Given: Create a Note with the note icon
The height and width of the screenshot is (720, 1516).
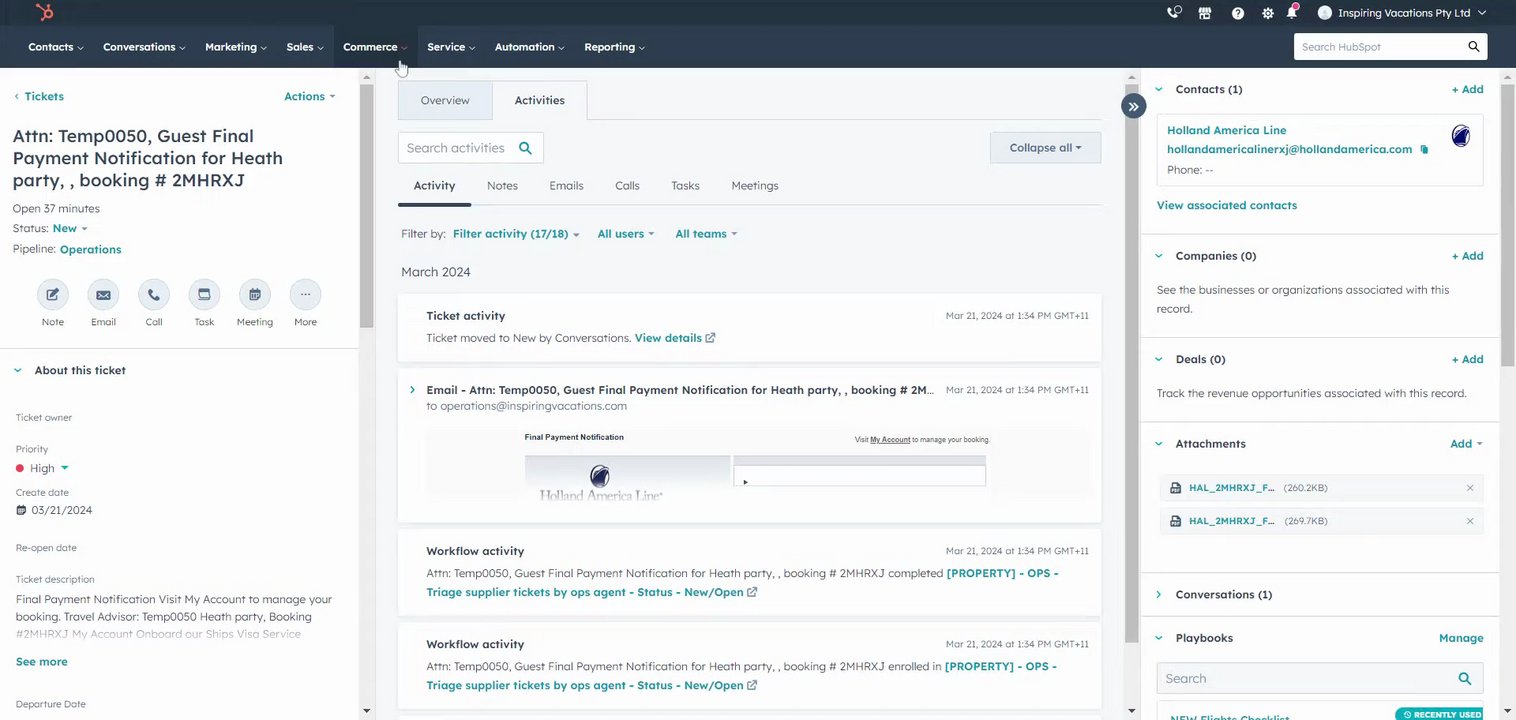Looking at the screenshot, I should coord(53,295).
